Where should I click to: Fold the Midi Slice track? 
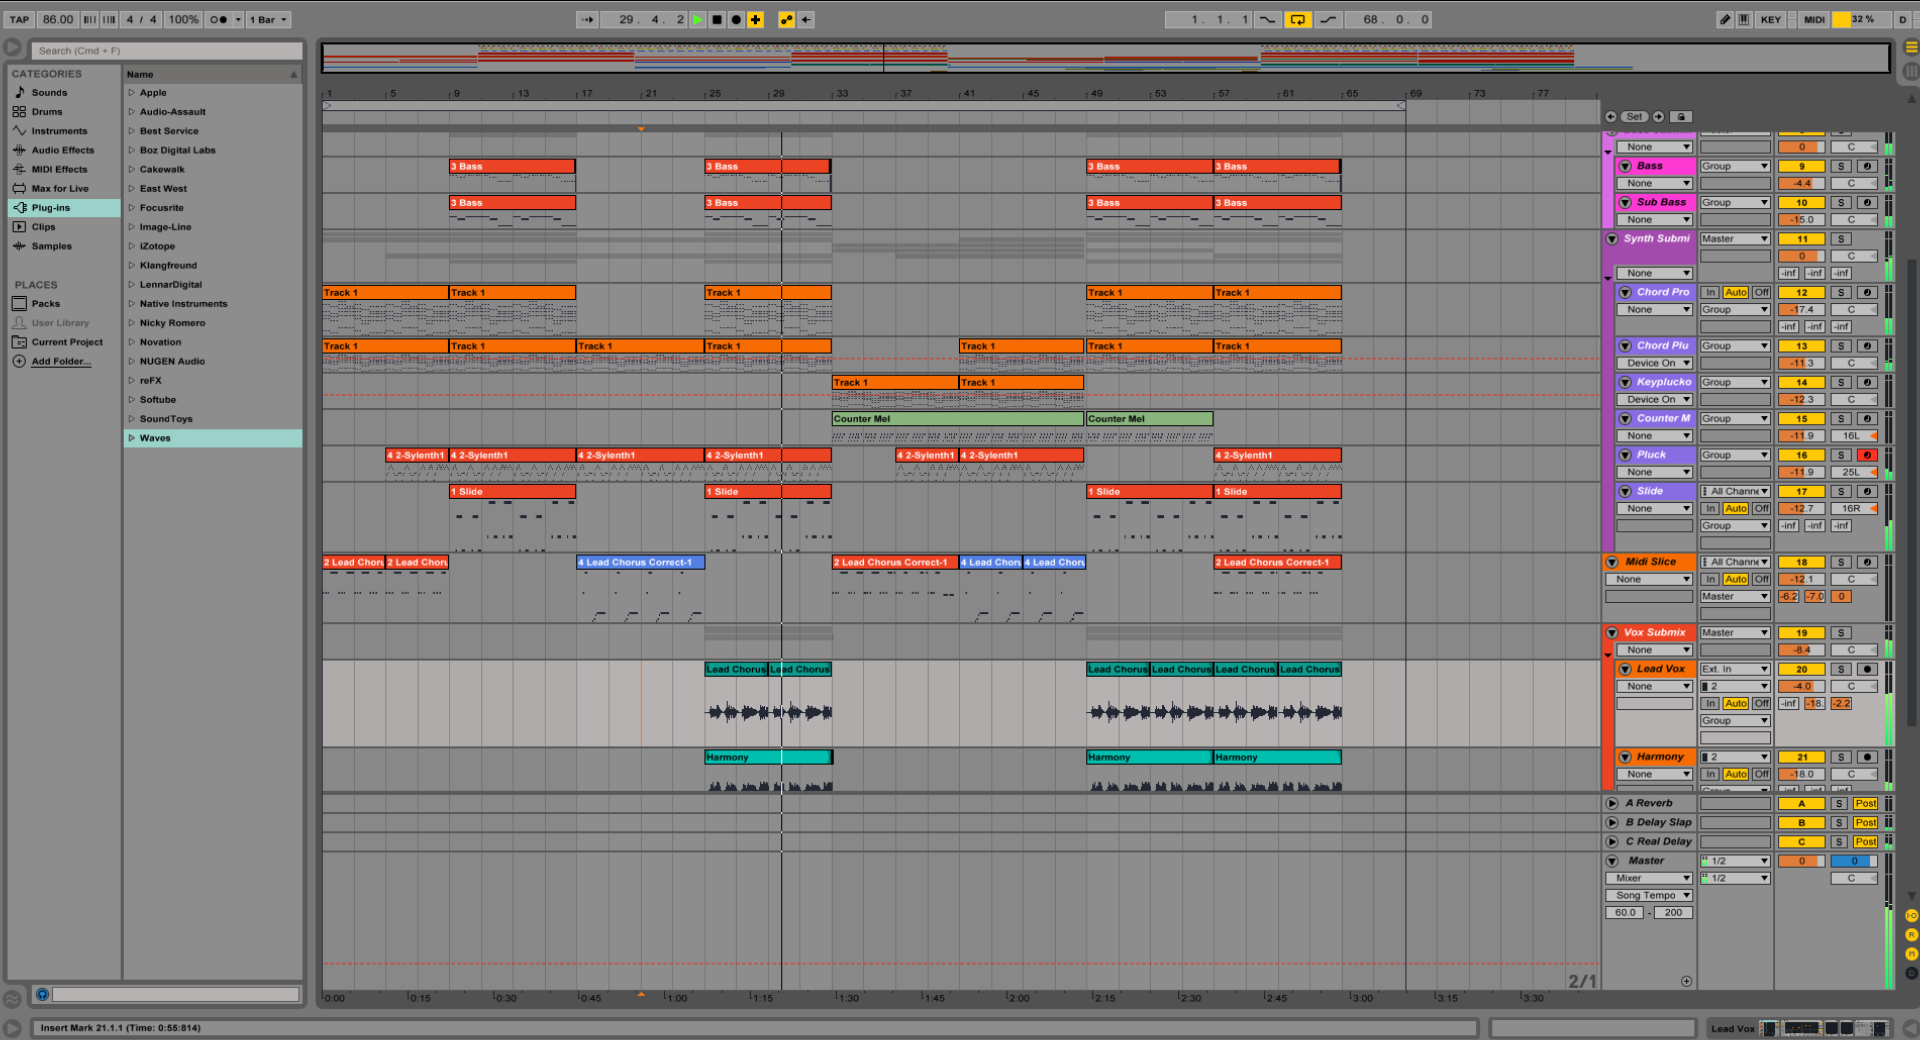(x=1612, y=562)
